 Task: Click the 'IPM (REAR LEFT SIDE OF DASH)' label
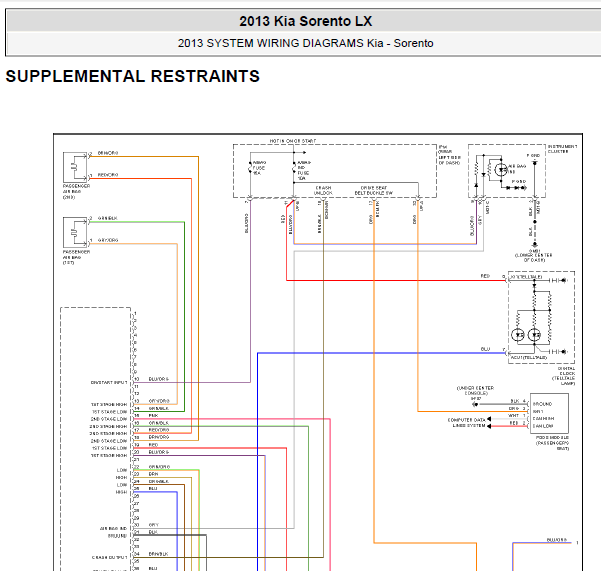(x=450, y=155)
